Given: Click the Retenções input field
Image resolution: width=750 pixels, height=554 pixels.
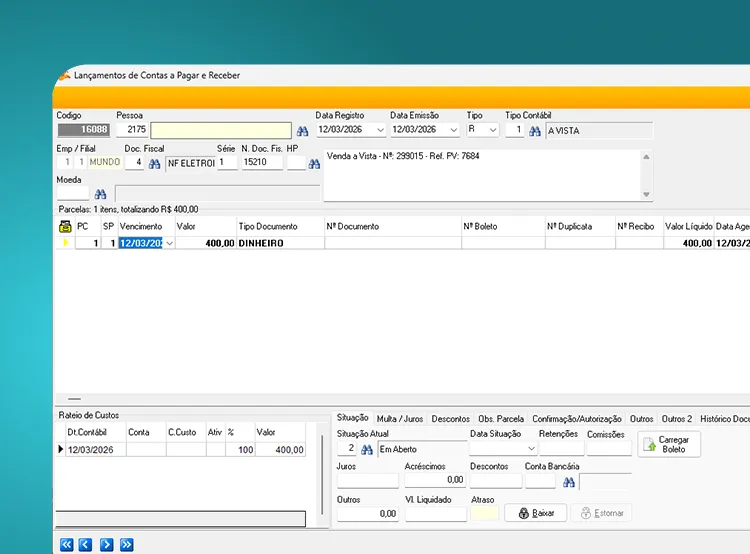Looking at the screenshot, I should tap(562, 449).
